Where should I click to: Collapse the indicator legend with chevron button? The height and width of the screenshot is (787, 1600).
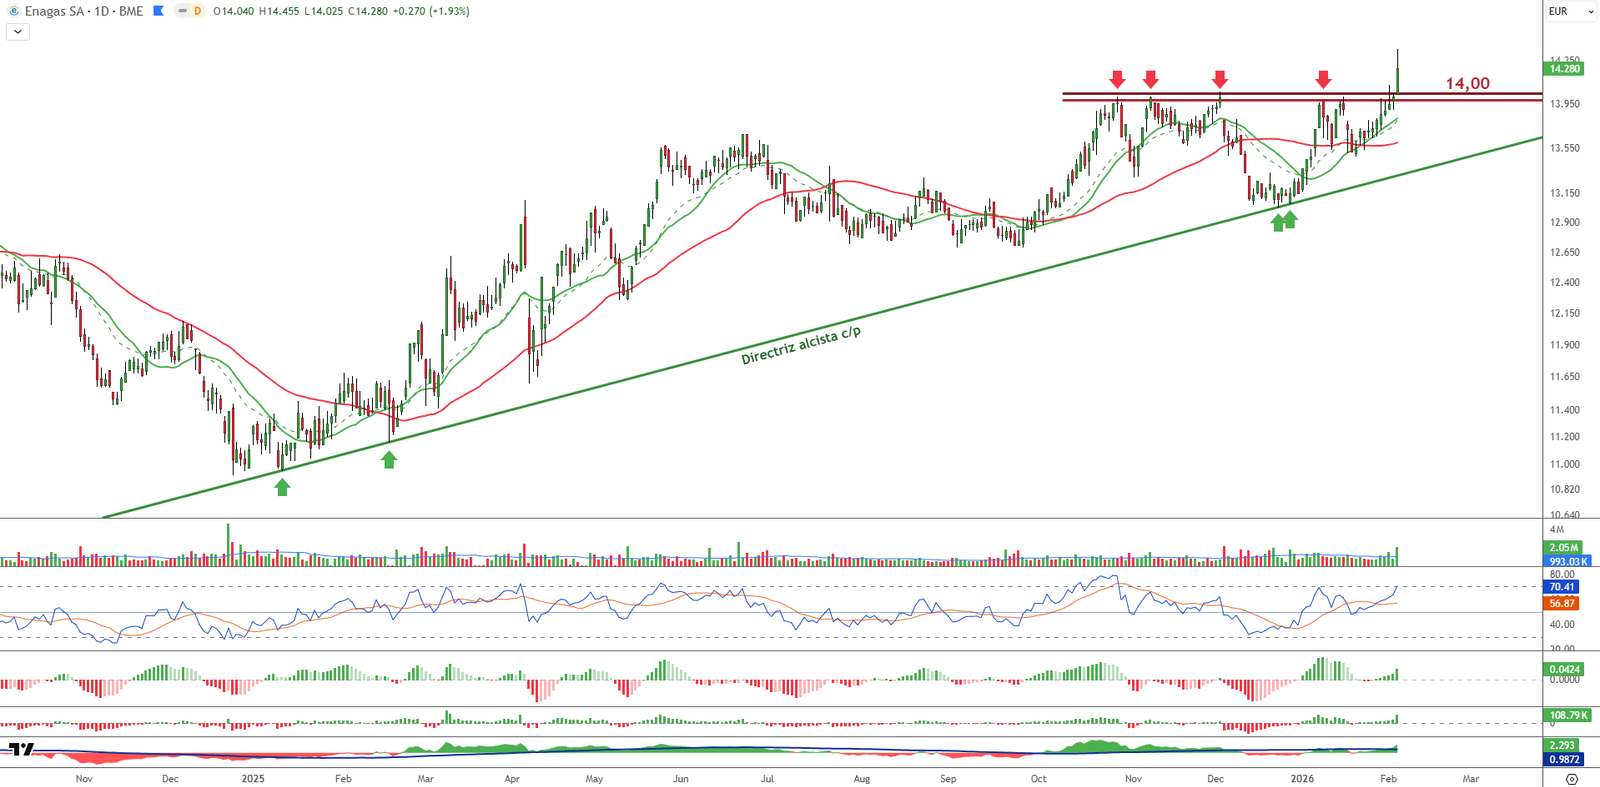click(17, 32)
